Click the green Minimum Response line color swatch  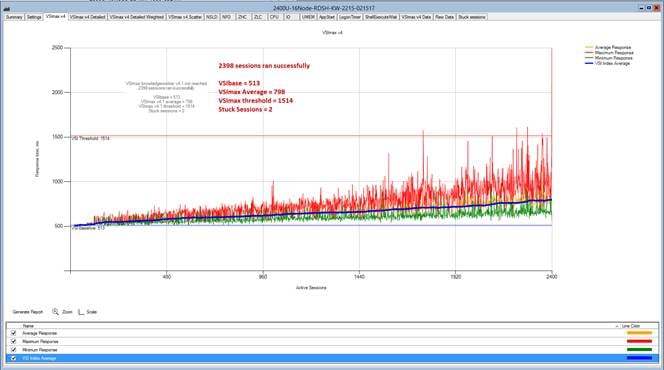click(639, 350)
